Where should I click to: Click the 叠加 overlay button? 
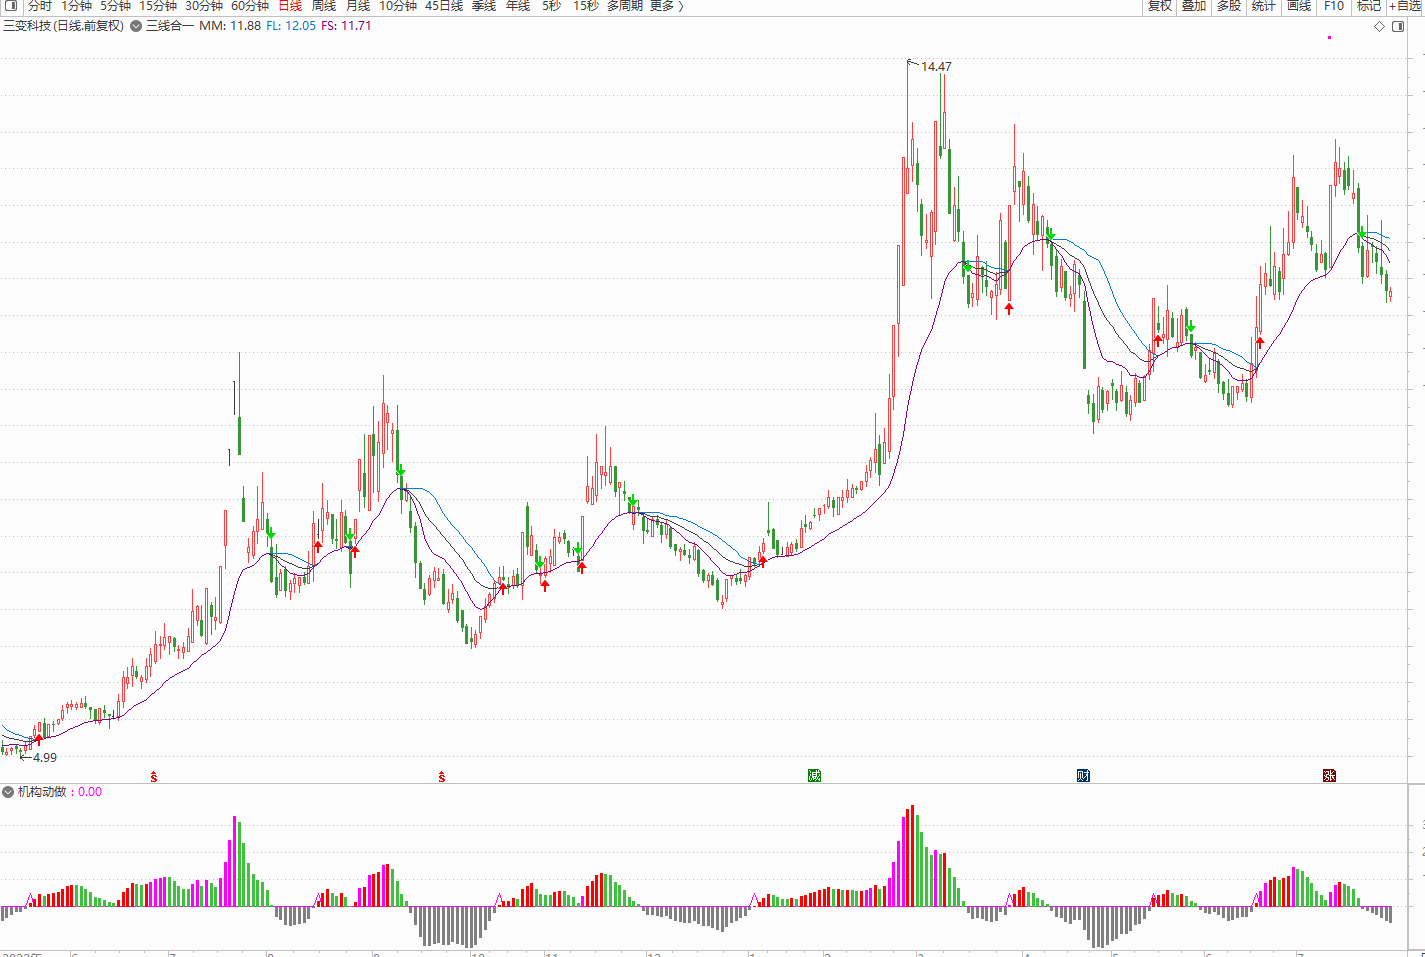1194,6
